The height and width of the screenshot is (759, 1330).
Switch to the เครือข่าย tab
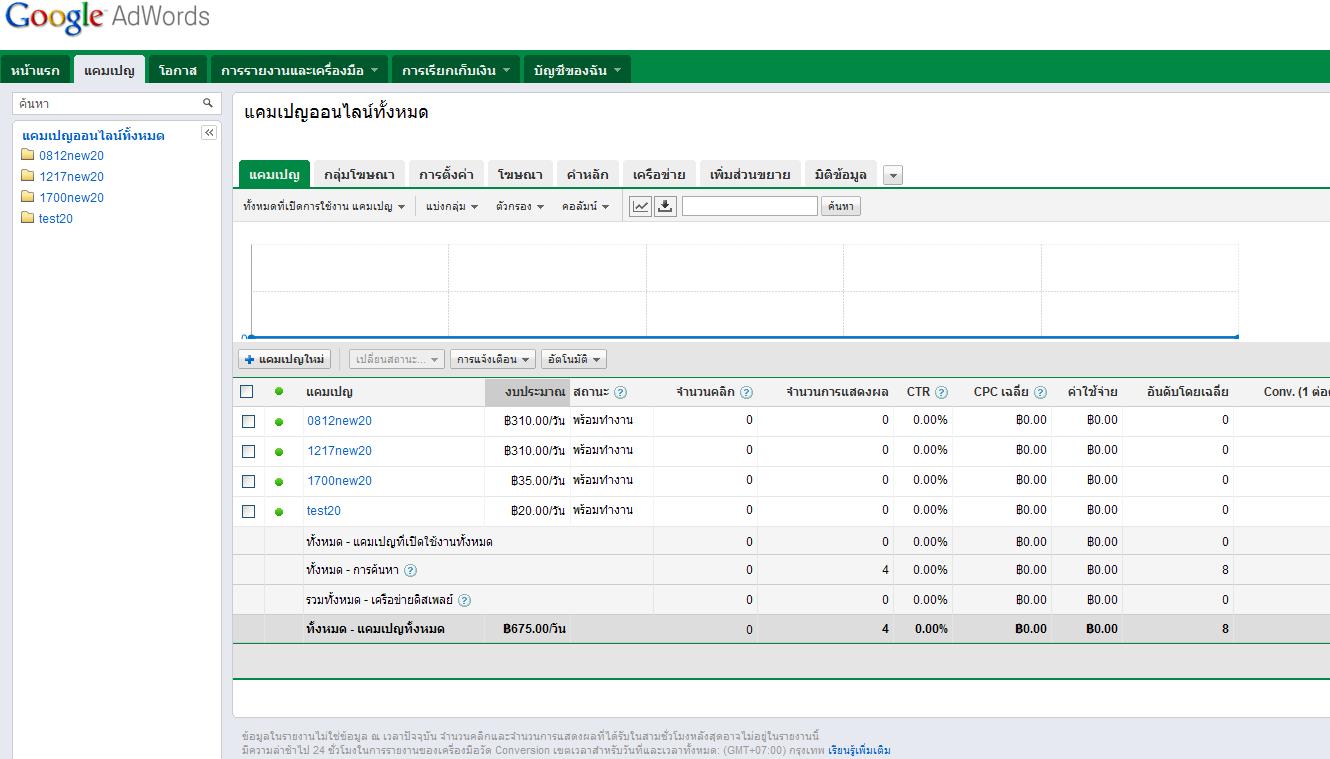[x=659, y=174]
